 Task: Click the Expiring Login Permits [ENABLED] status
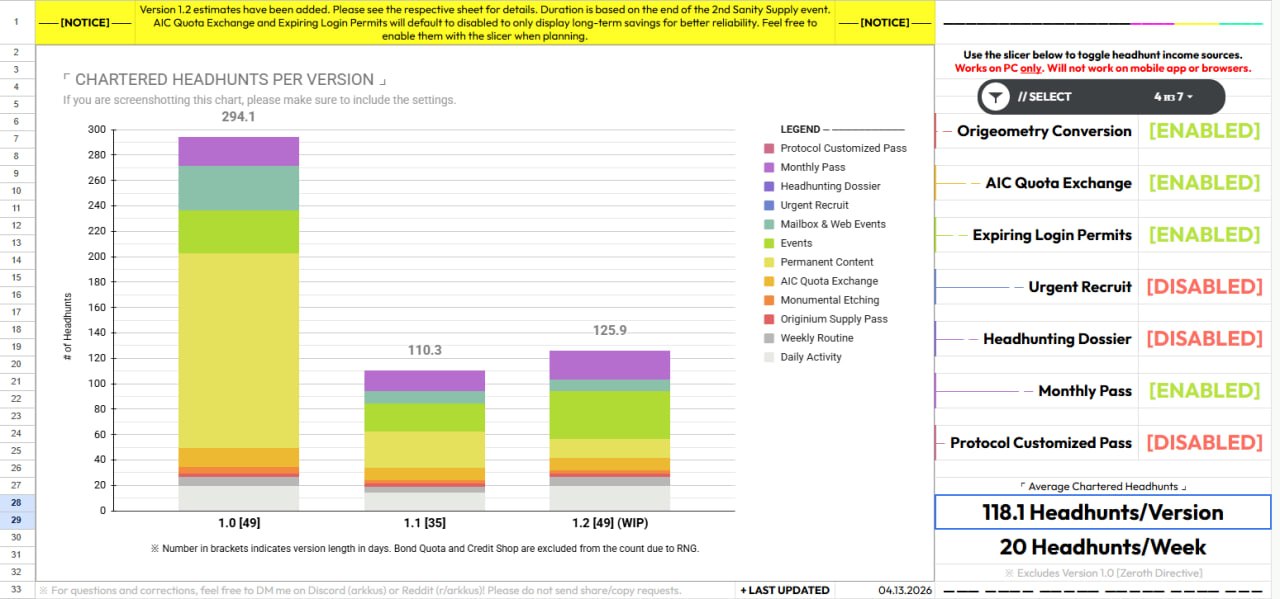click(1204, 235)
